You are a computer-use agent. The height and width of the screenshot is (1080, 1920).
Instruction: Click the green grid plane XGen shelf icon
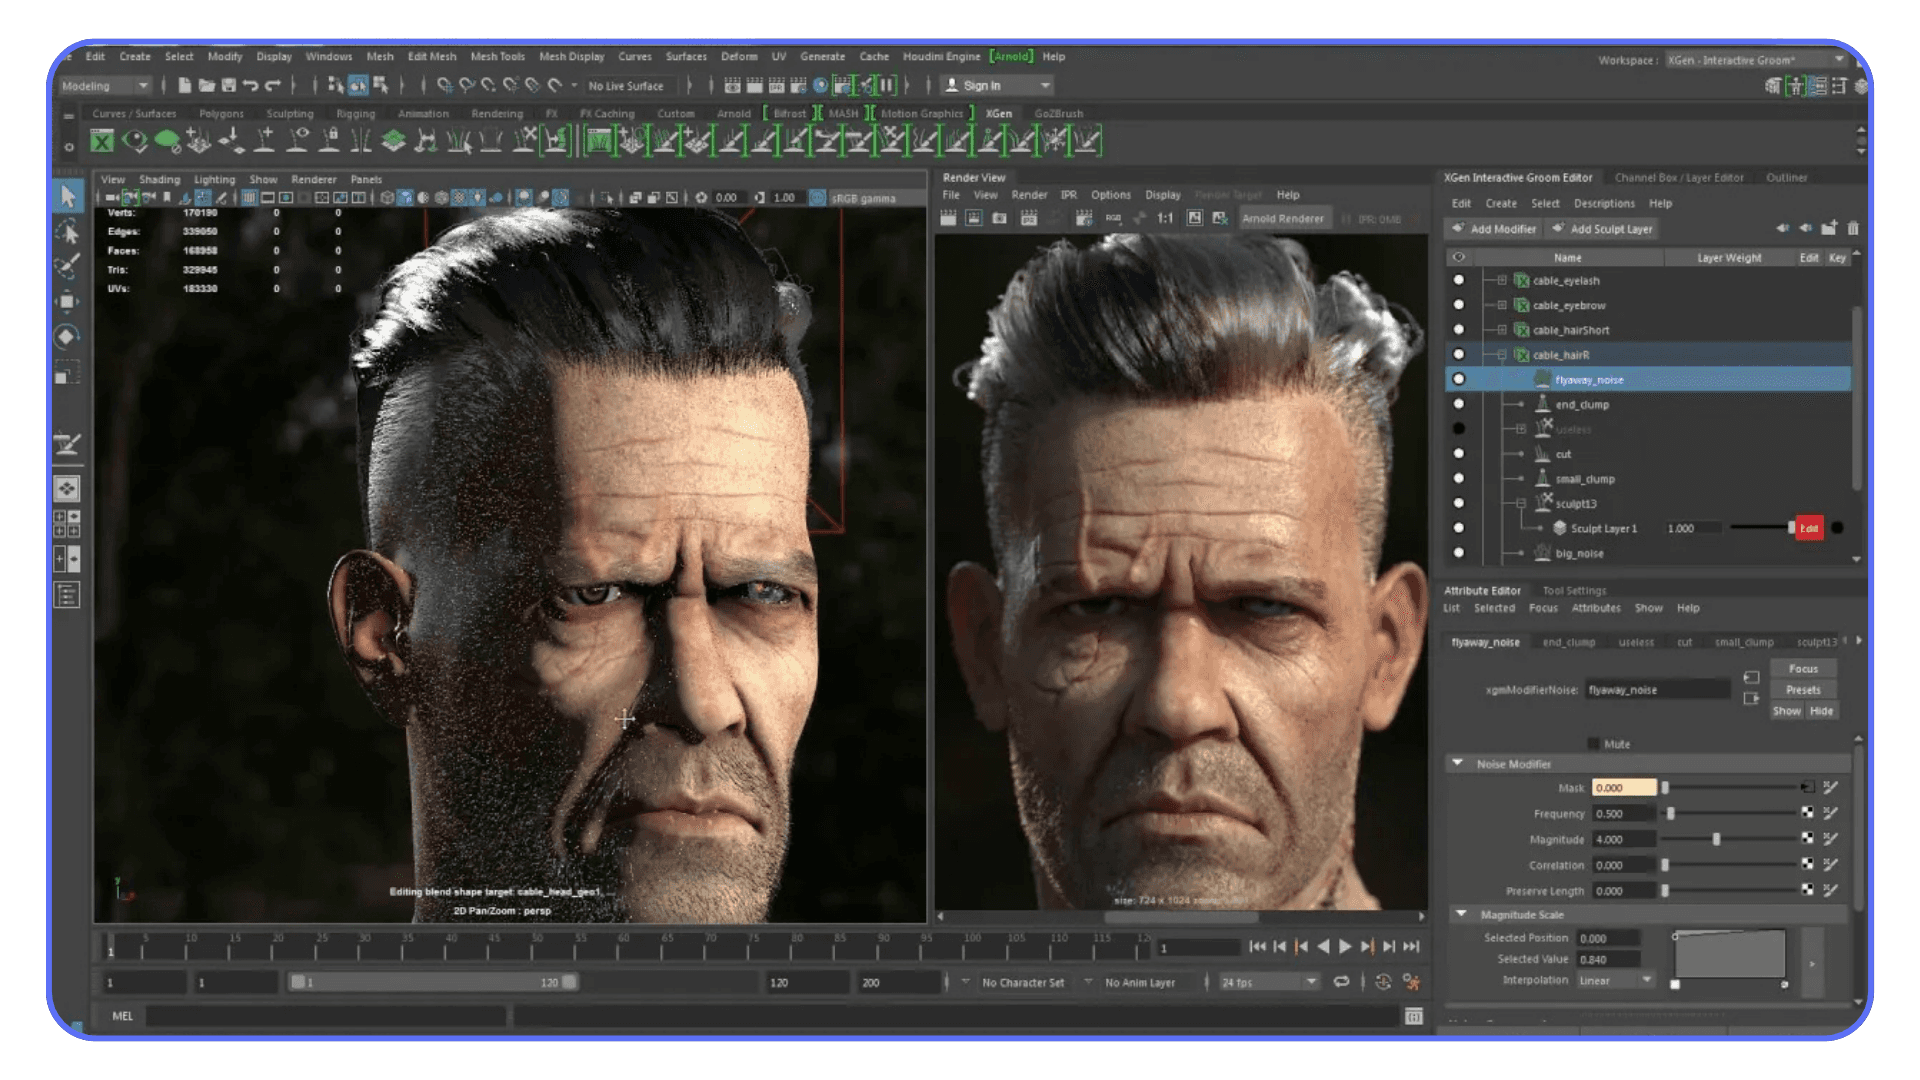pos(394,141)
